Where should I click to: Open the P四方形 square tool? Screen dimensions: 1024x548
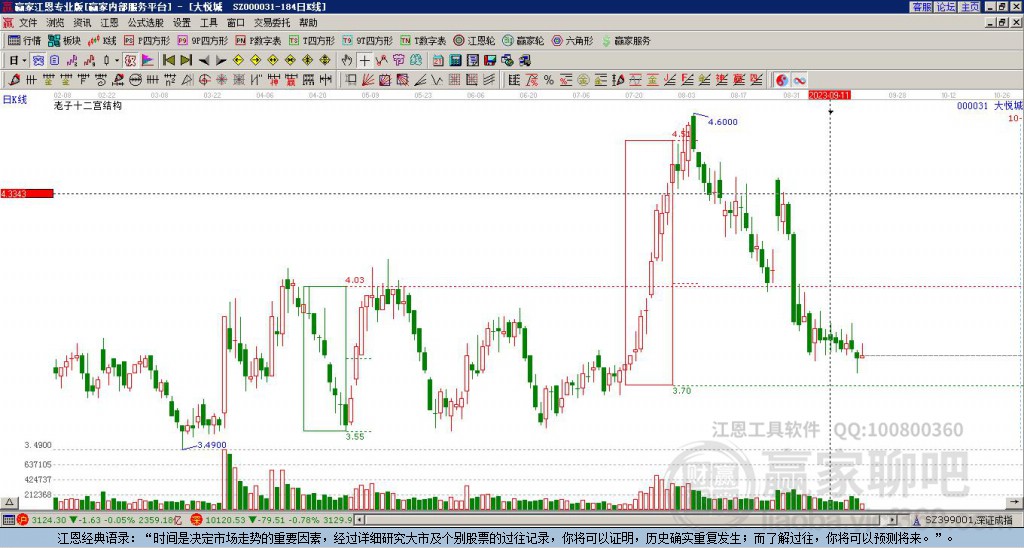147,40
